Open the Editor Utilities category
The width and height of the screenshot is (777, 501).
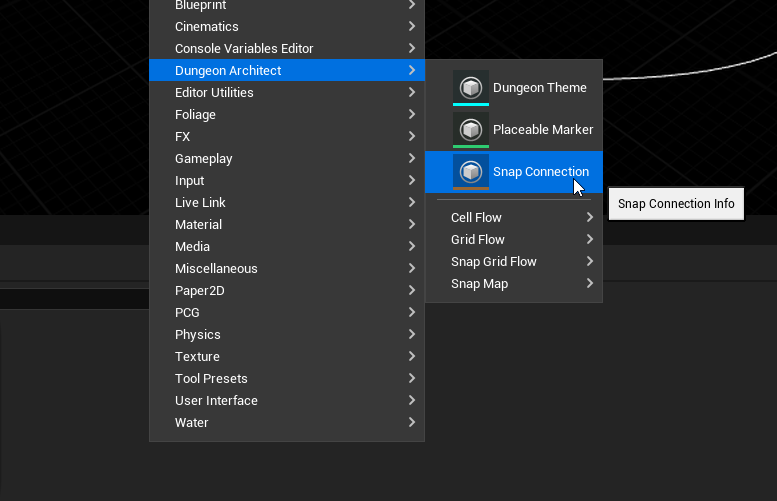287,92
